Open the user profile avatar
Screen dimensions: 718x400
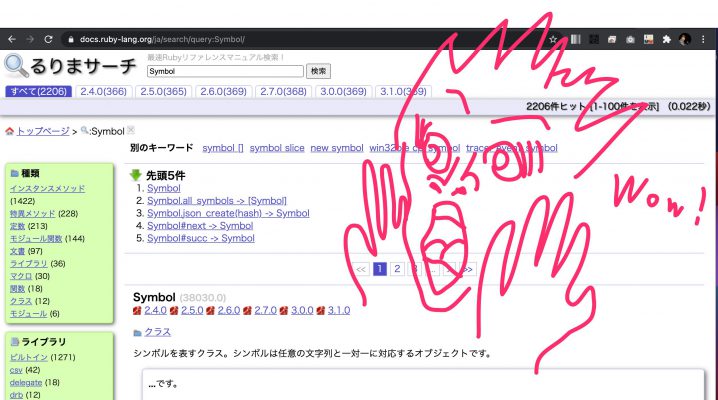coord(685,39)
